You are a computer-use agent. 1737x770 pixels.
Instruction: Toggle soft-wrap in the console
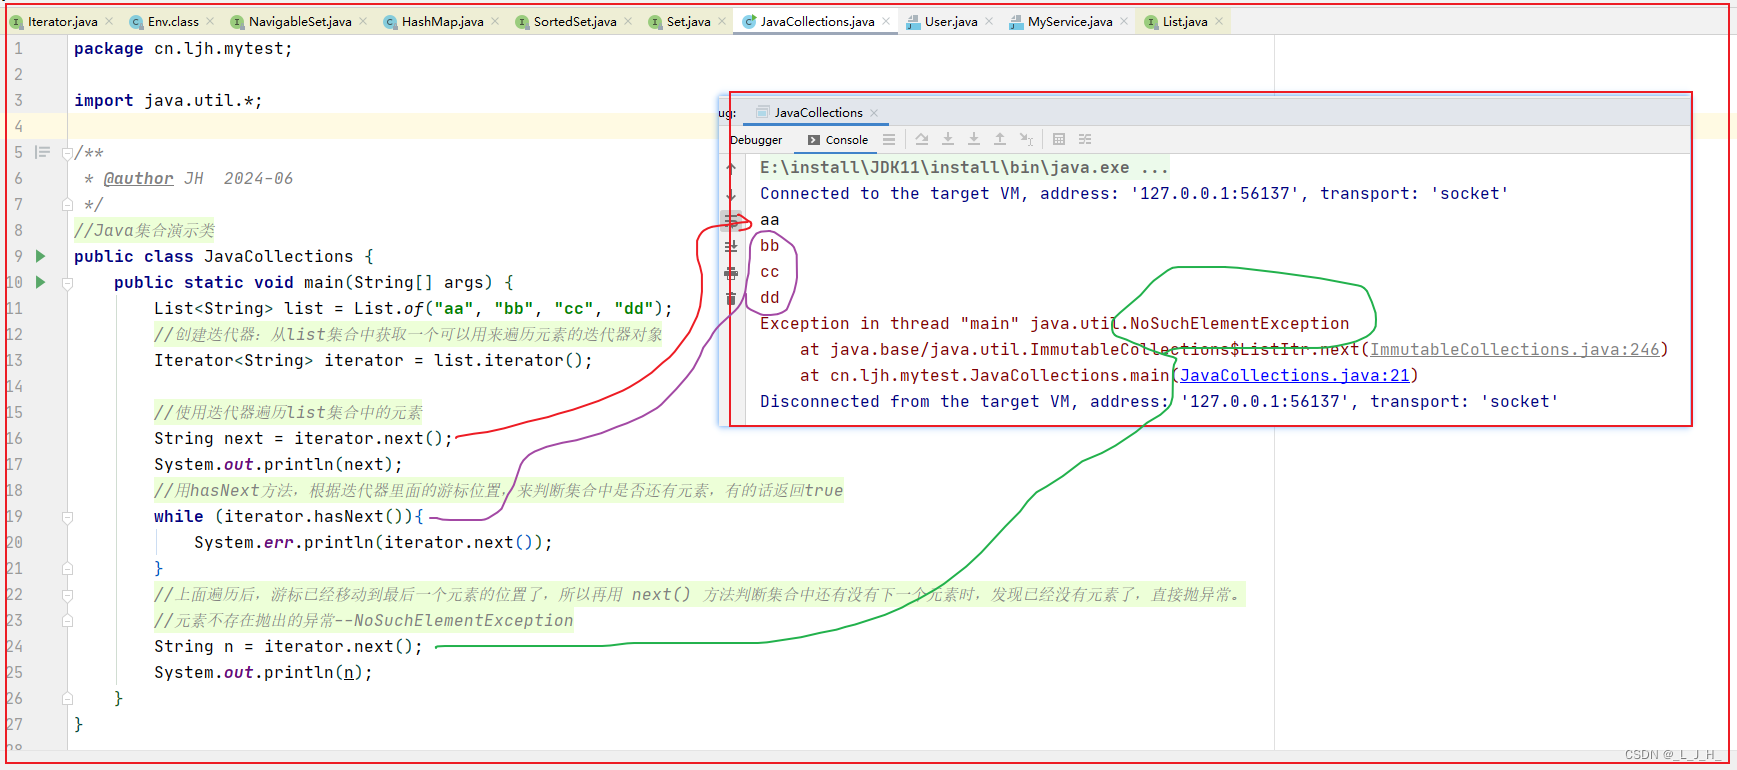[x=731, y=220]
